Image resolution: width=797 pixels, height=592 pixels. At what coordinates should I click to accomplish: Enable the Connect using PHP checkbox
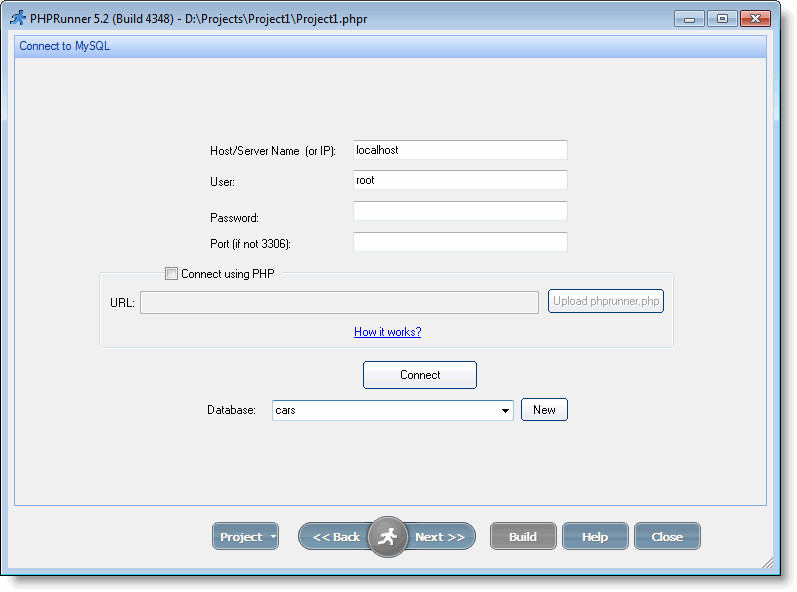[171, 273]
